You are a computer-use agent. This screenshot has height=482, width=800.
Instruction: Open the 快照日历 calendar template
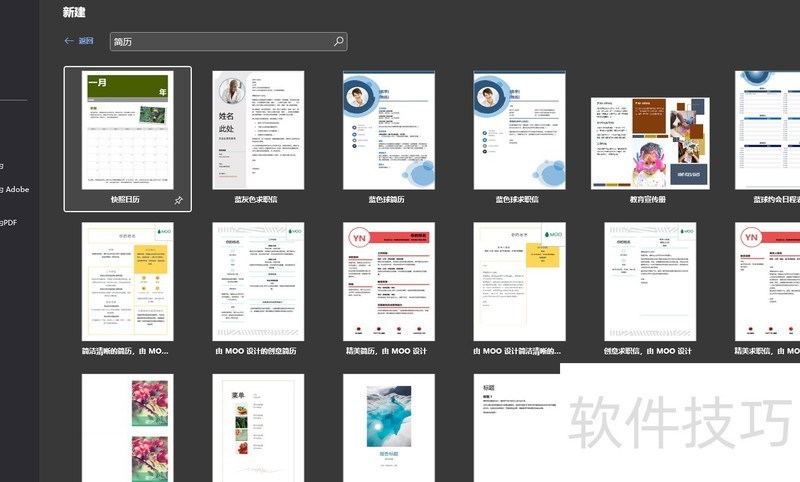coord(128,130)
